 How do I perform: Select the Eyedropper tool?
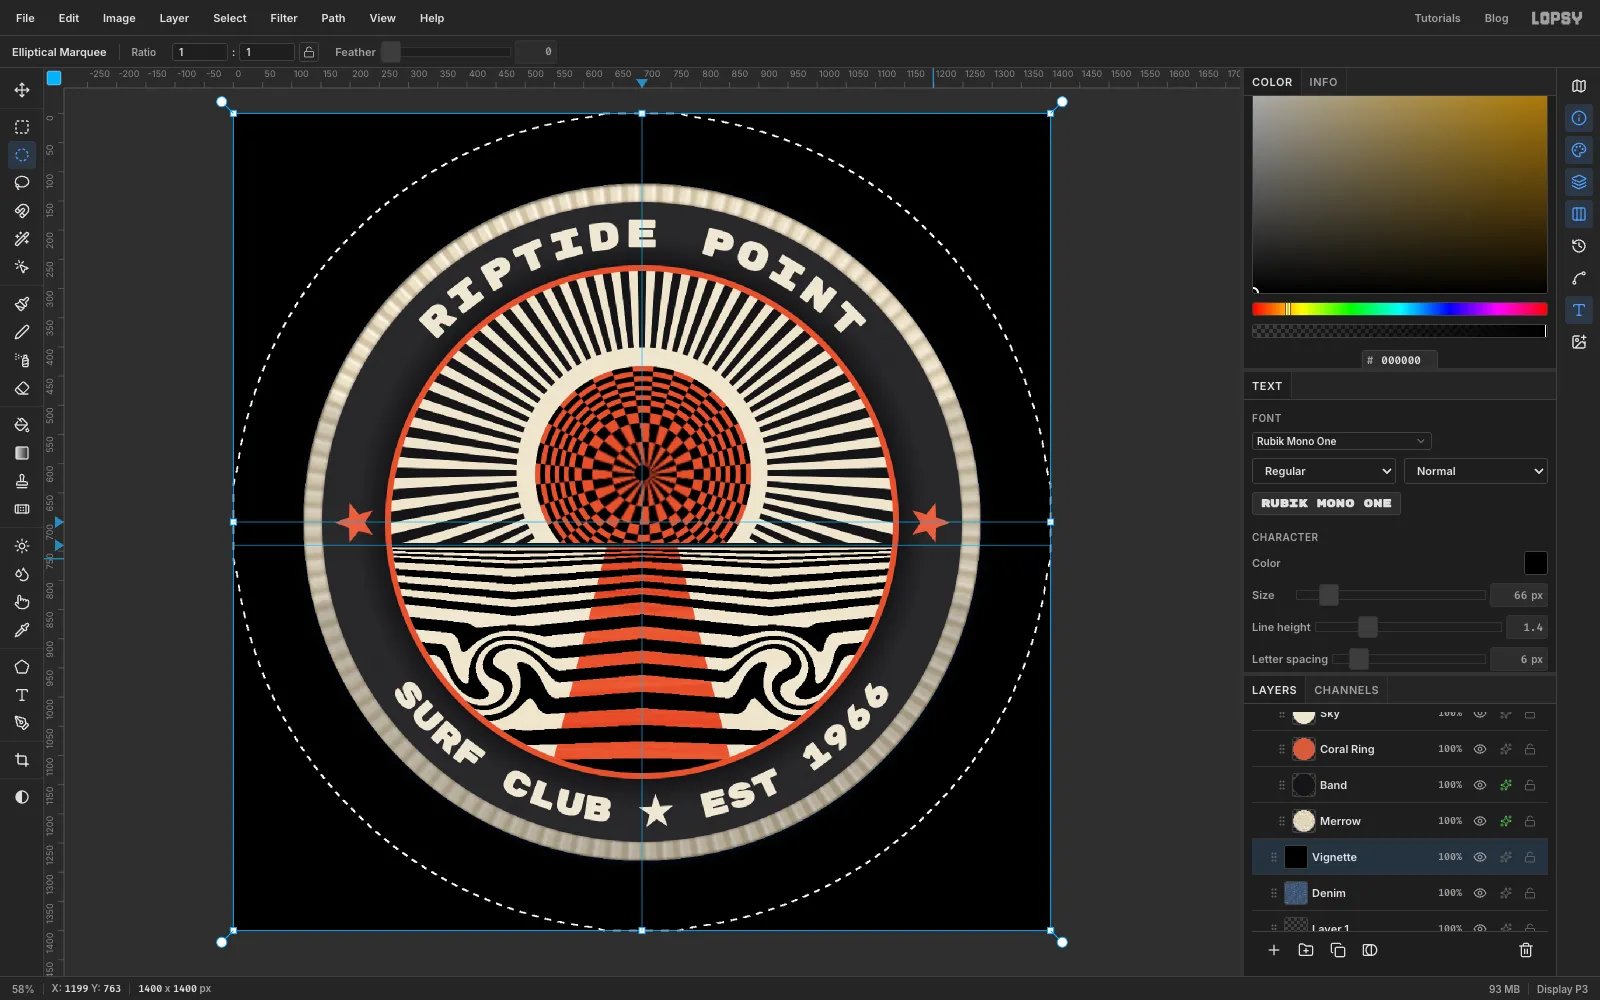[x=22, y=630]
